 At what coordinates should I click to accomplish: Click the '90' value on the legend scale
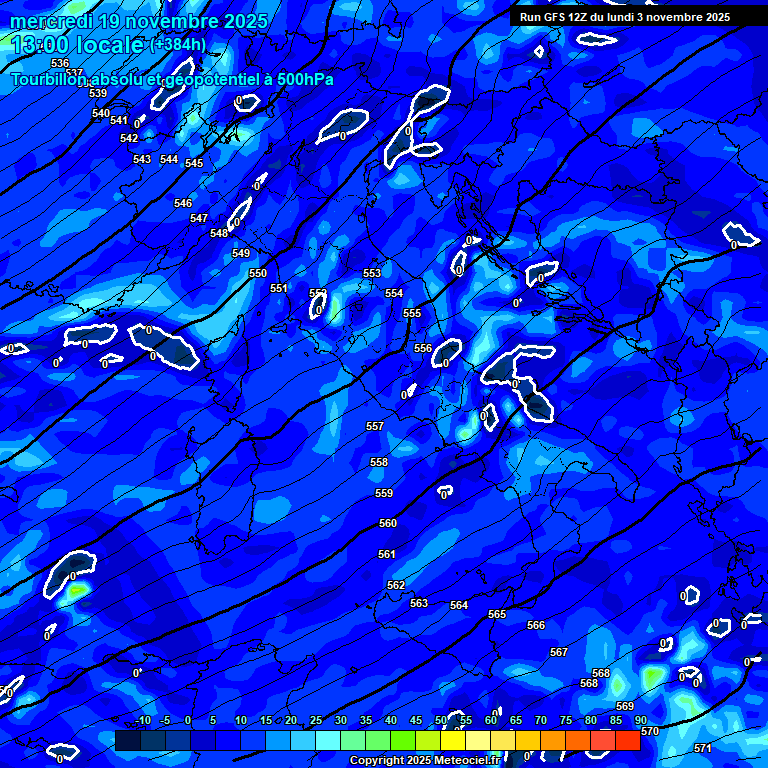(x=640, y=721)
